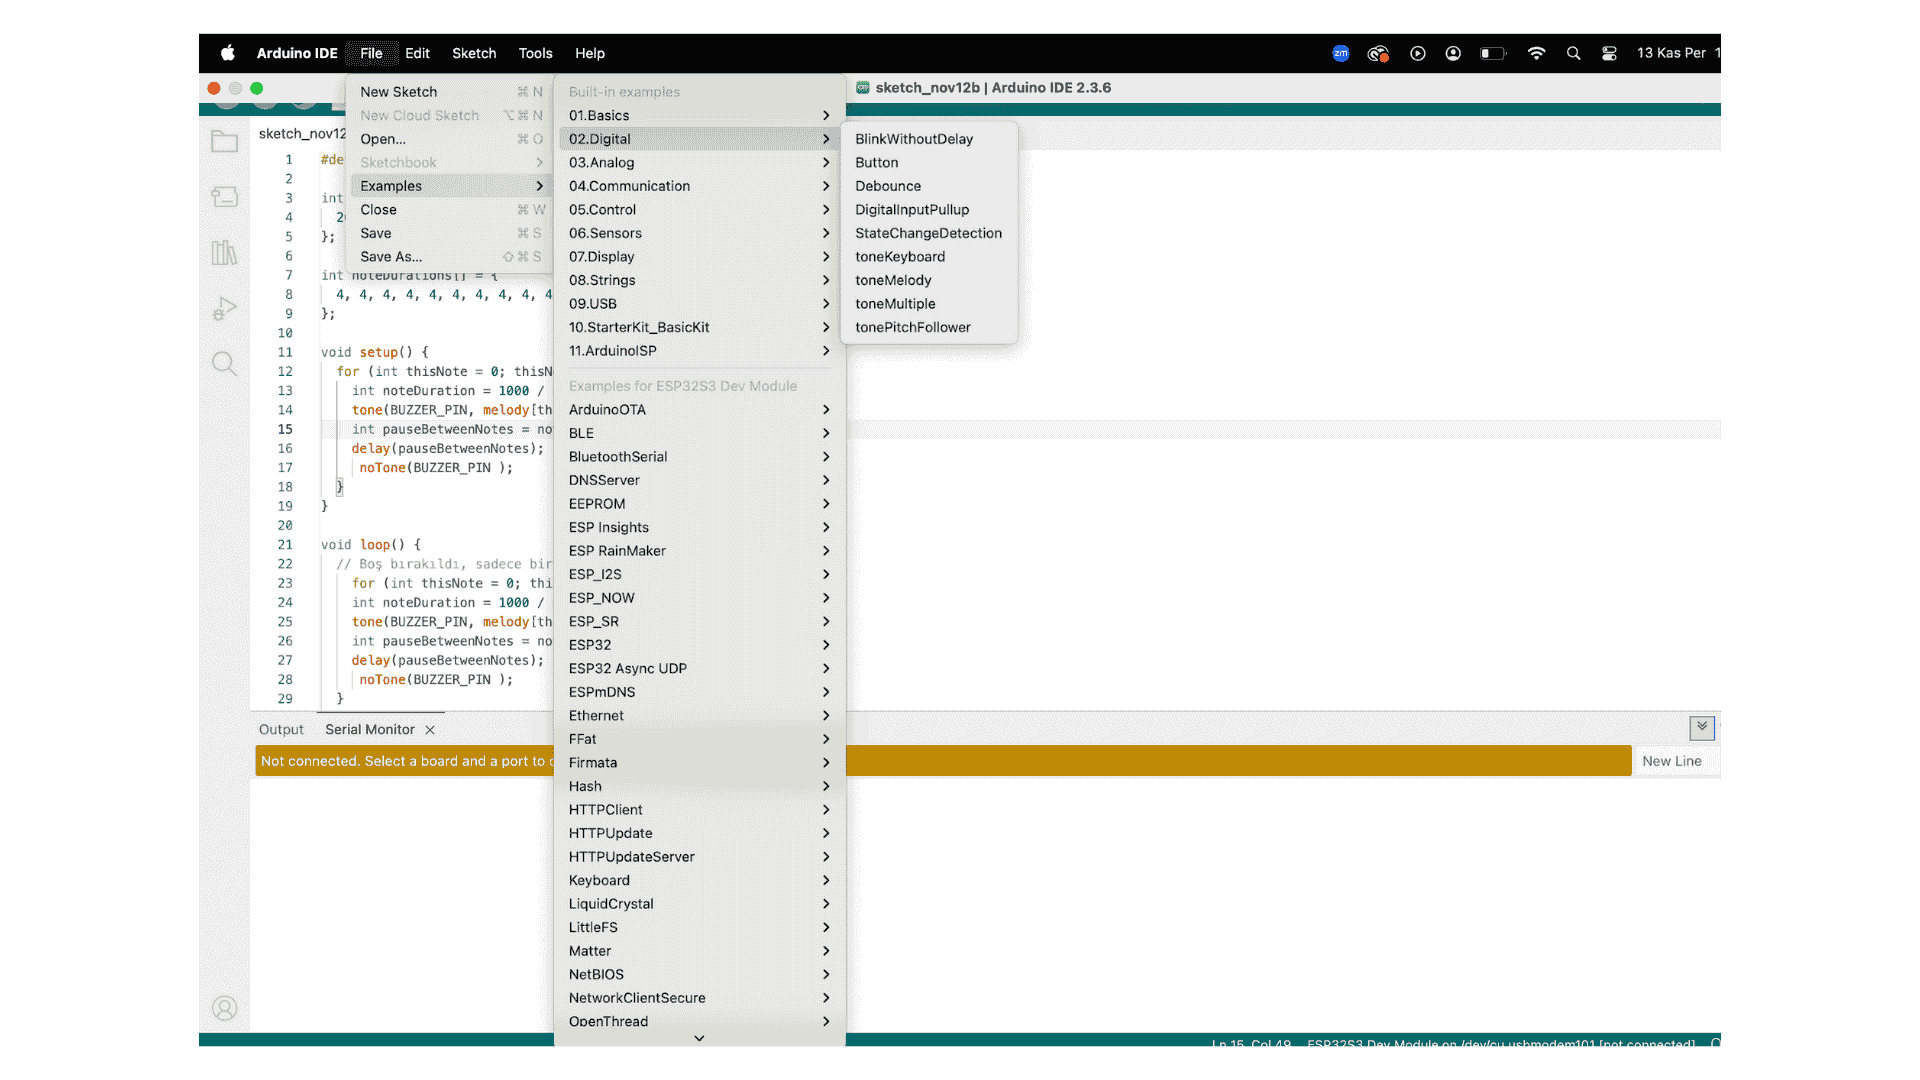1920x1080 pixels.
Task: Click the user account icon at the bottom
Action: (224, 1008)
